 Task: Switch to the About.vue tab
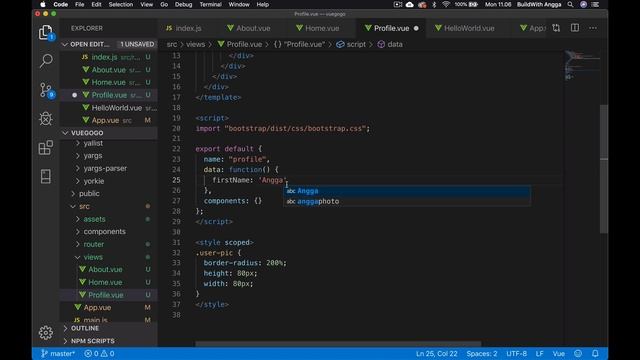tap(253, 28)
